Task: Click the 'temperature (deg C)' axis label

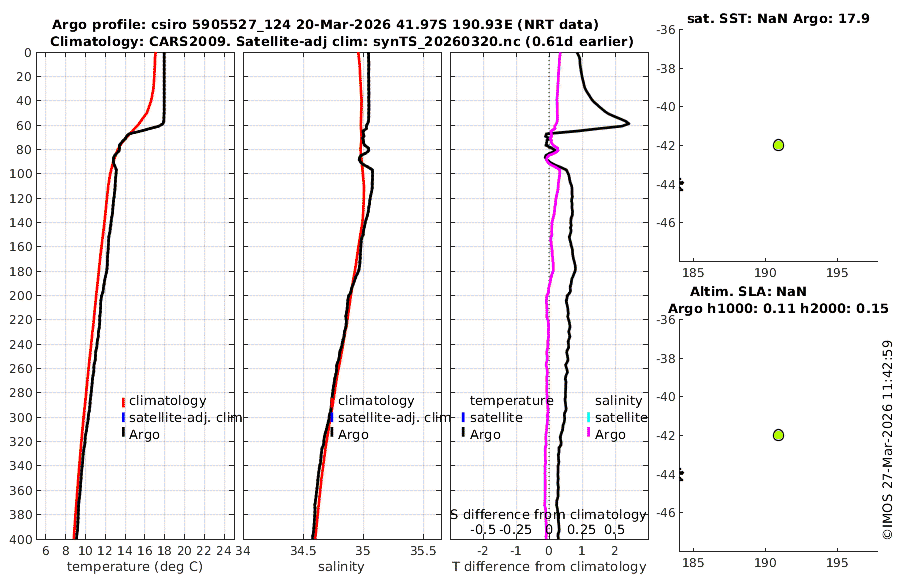Action: [x=135, y=567]
